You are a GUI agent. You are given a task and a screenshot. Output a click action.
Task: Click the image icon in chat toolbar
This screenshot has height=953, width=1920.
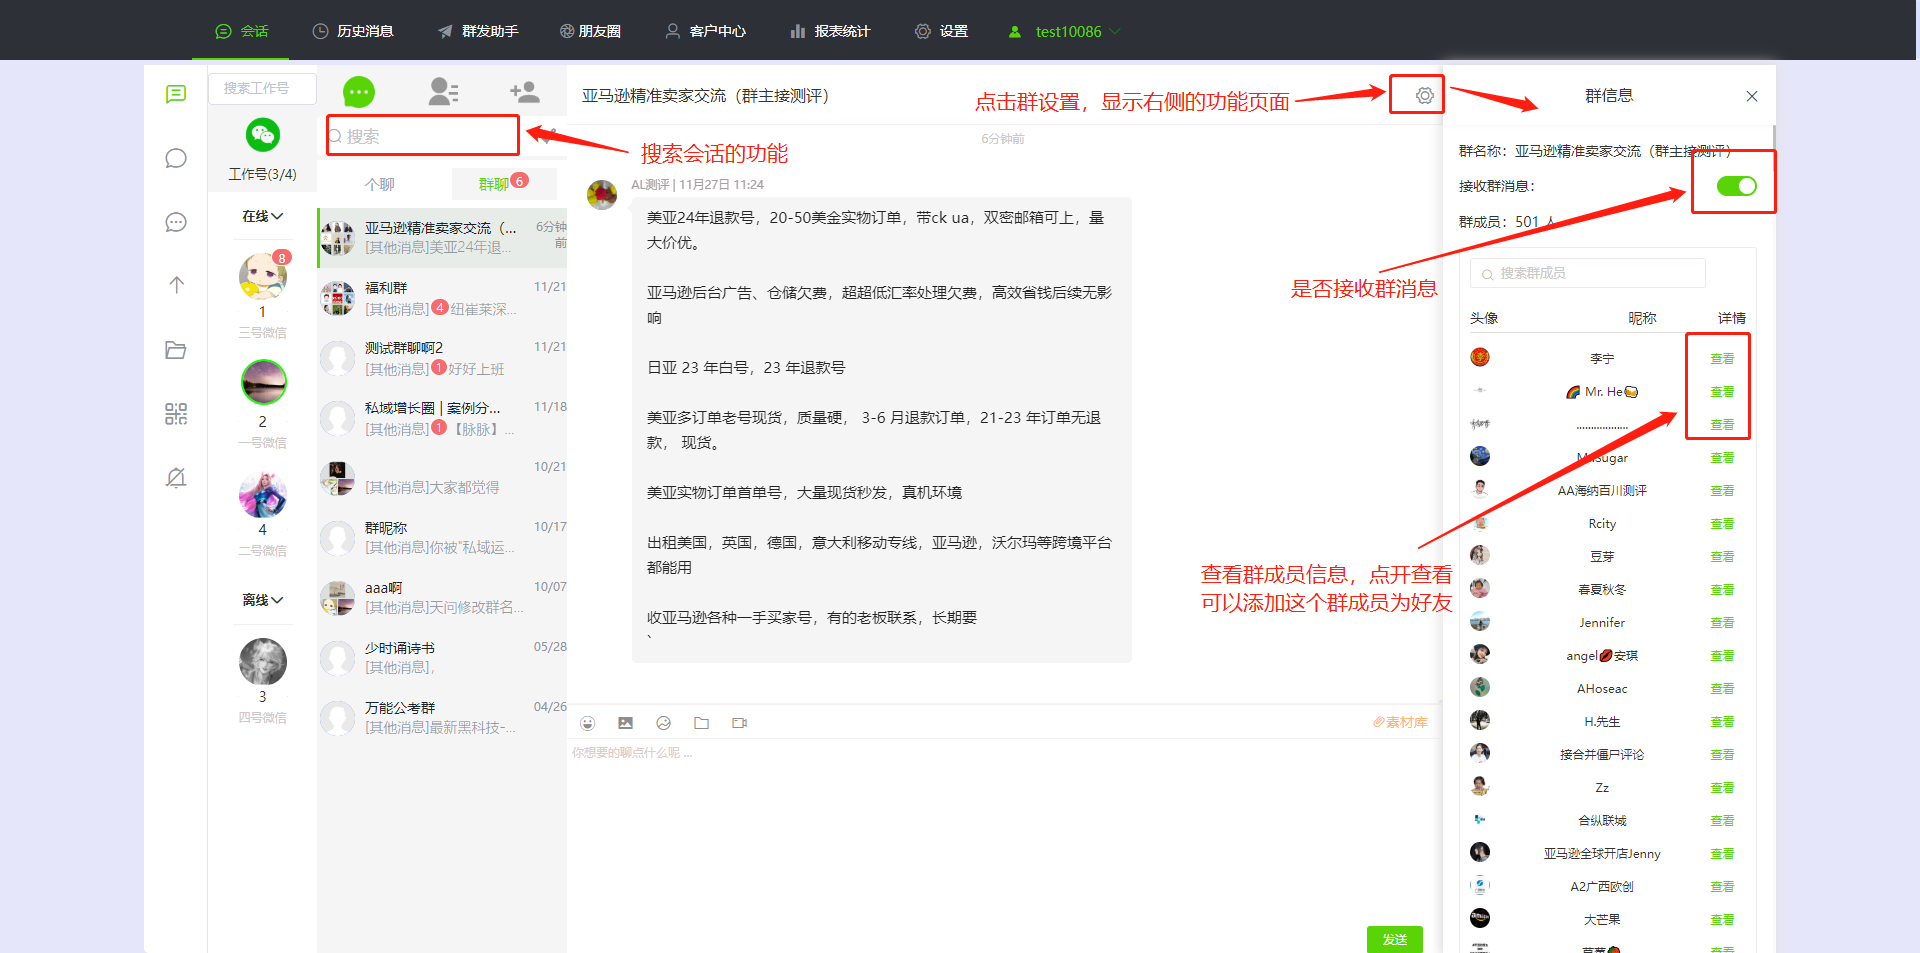(625, 723)
